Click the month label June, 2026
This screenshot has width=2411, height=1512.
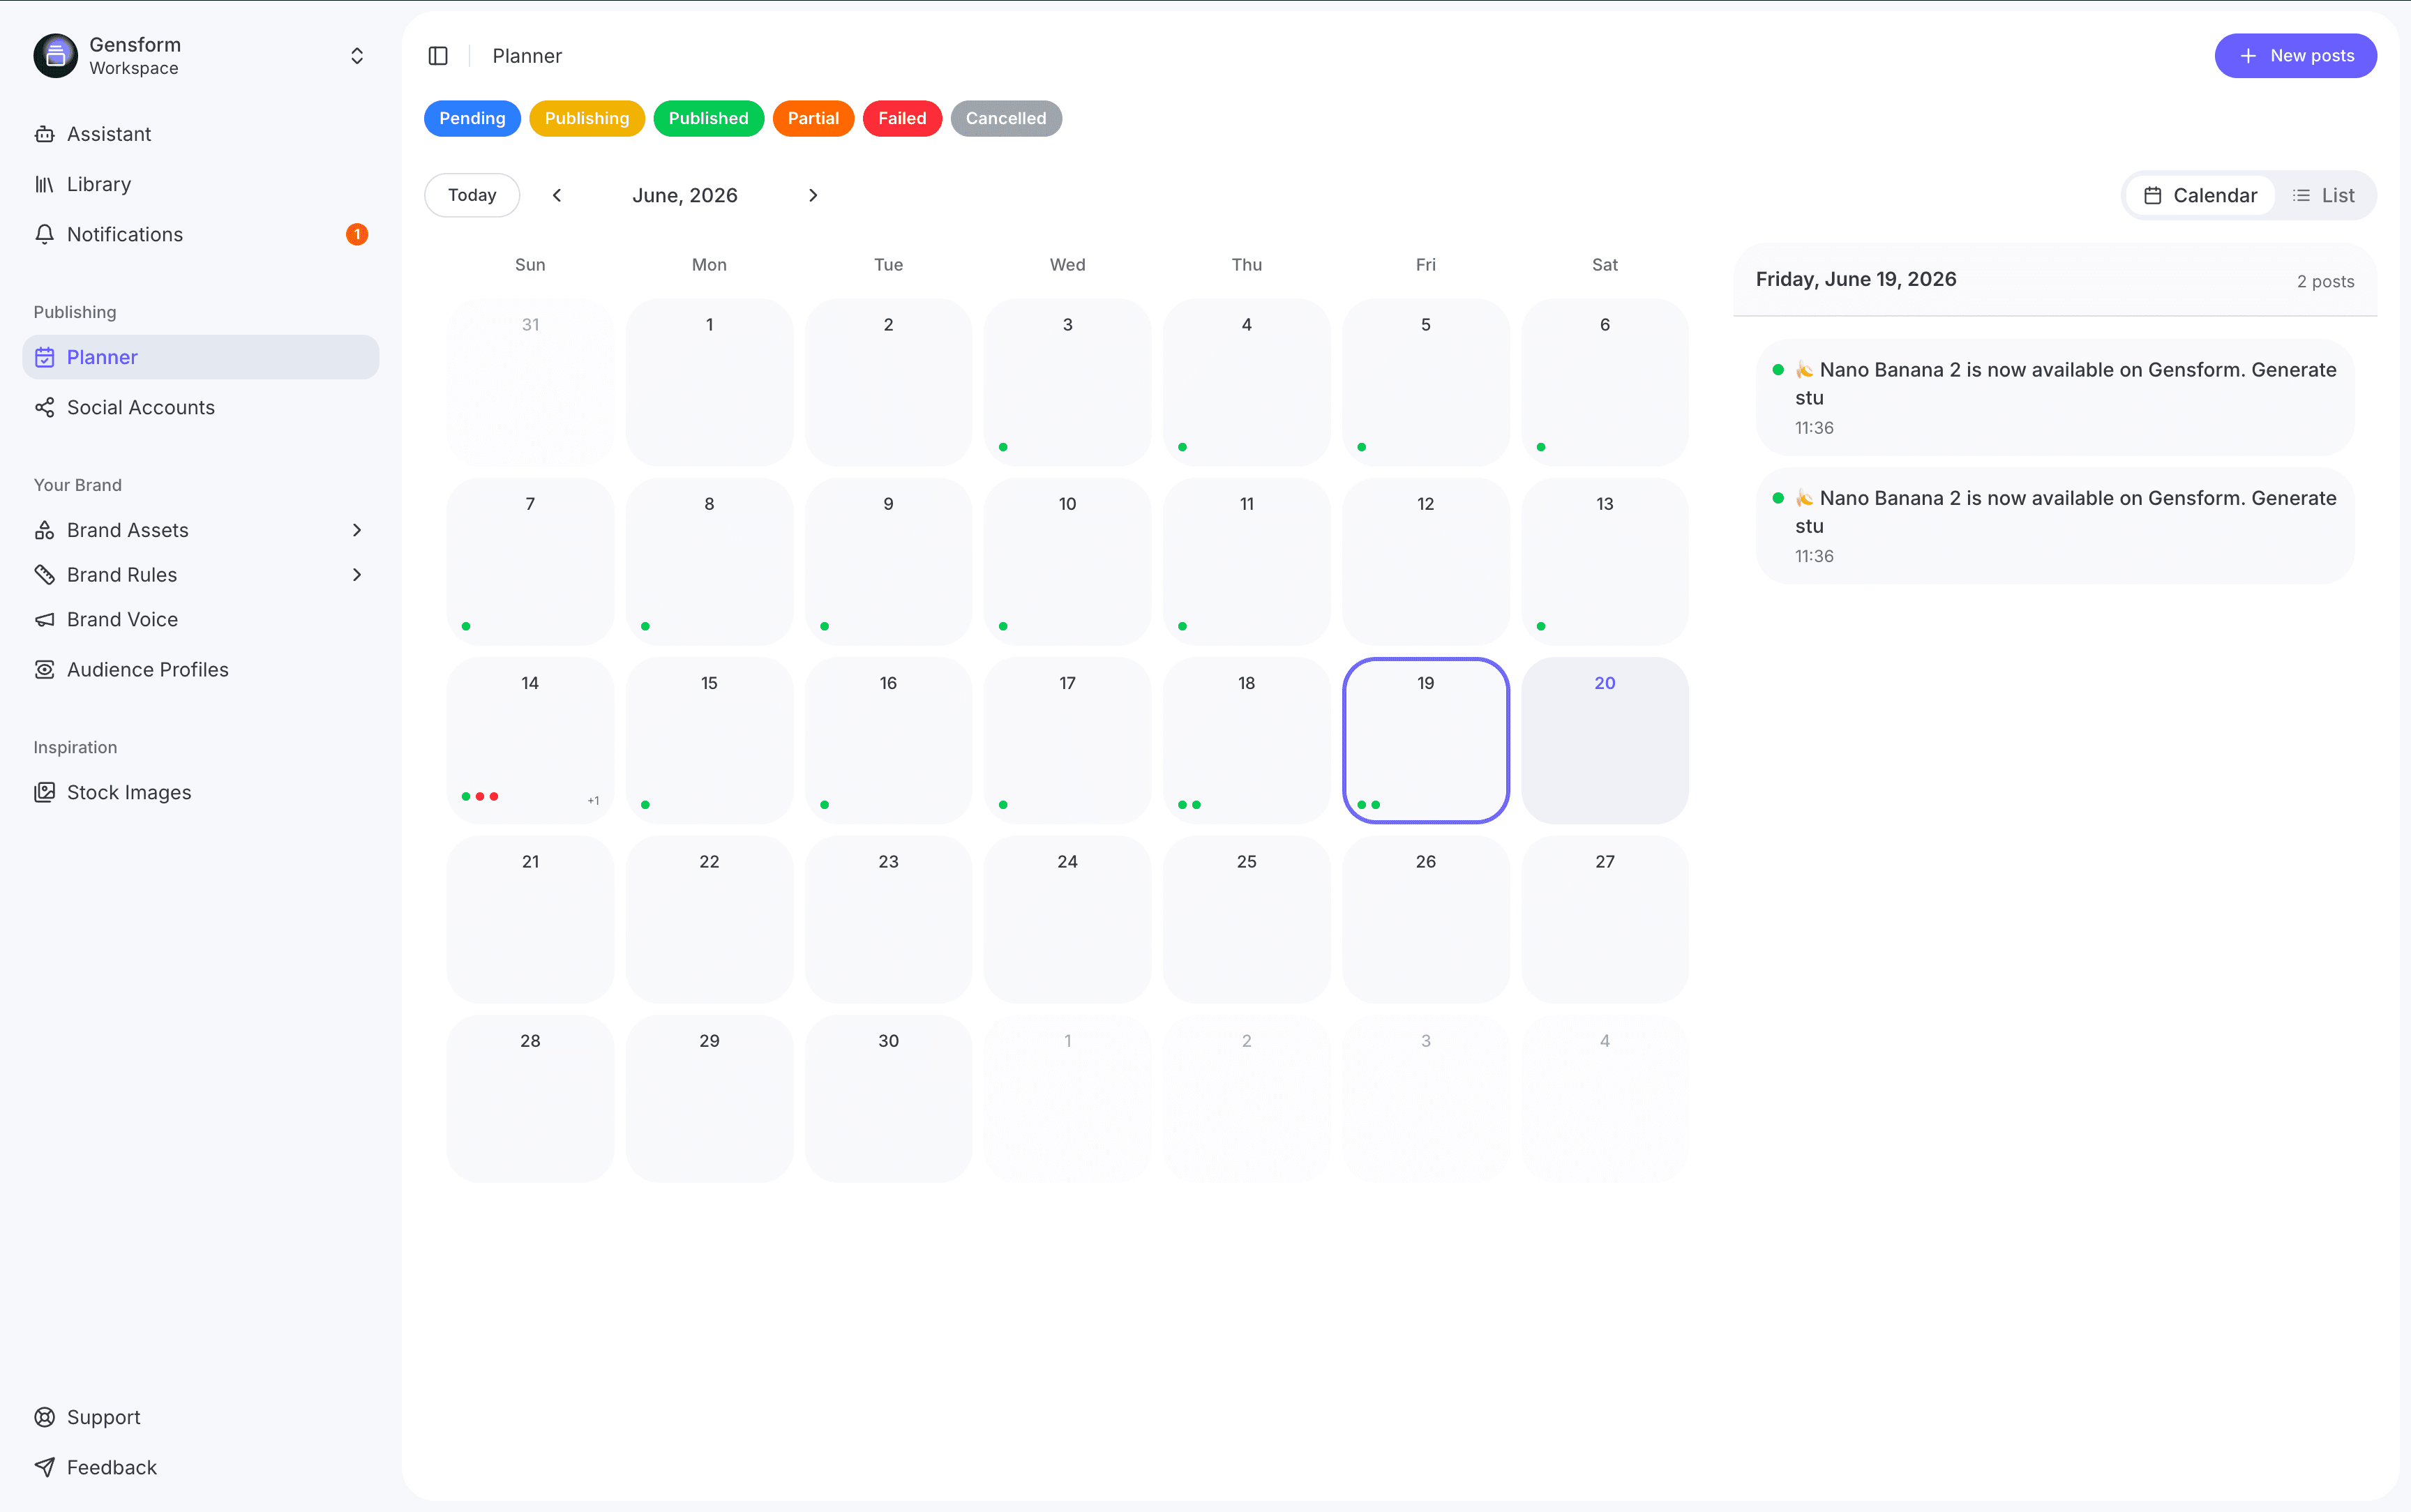(685, 195)
